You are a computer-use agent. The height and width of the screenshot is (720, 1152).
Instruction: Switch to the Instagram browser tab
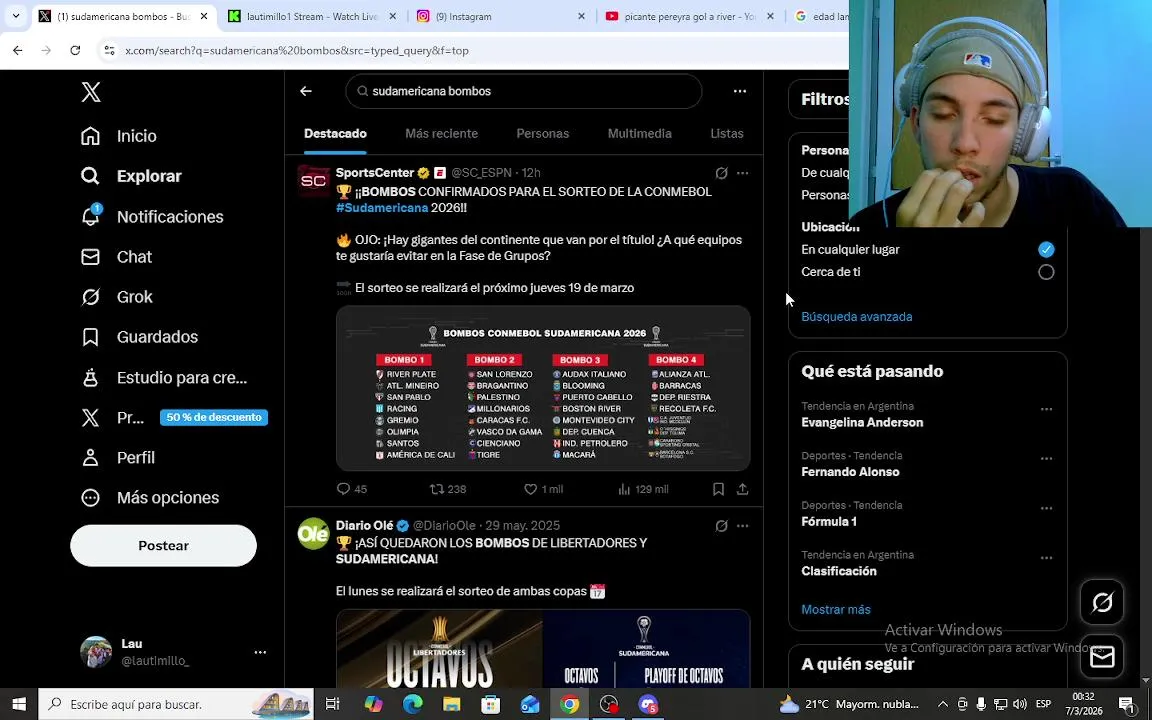pyautogui.click(x=501, y=16)
